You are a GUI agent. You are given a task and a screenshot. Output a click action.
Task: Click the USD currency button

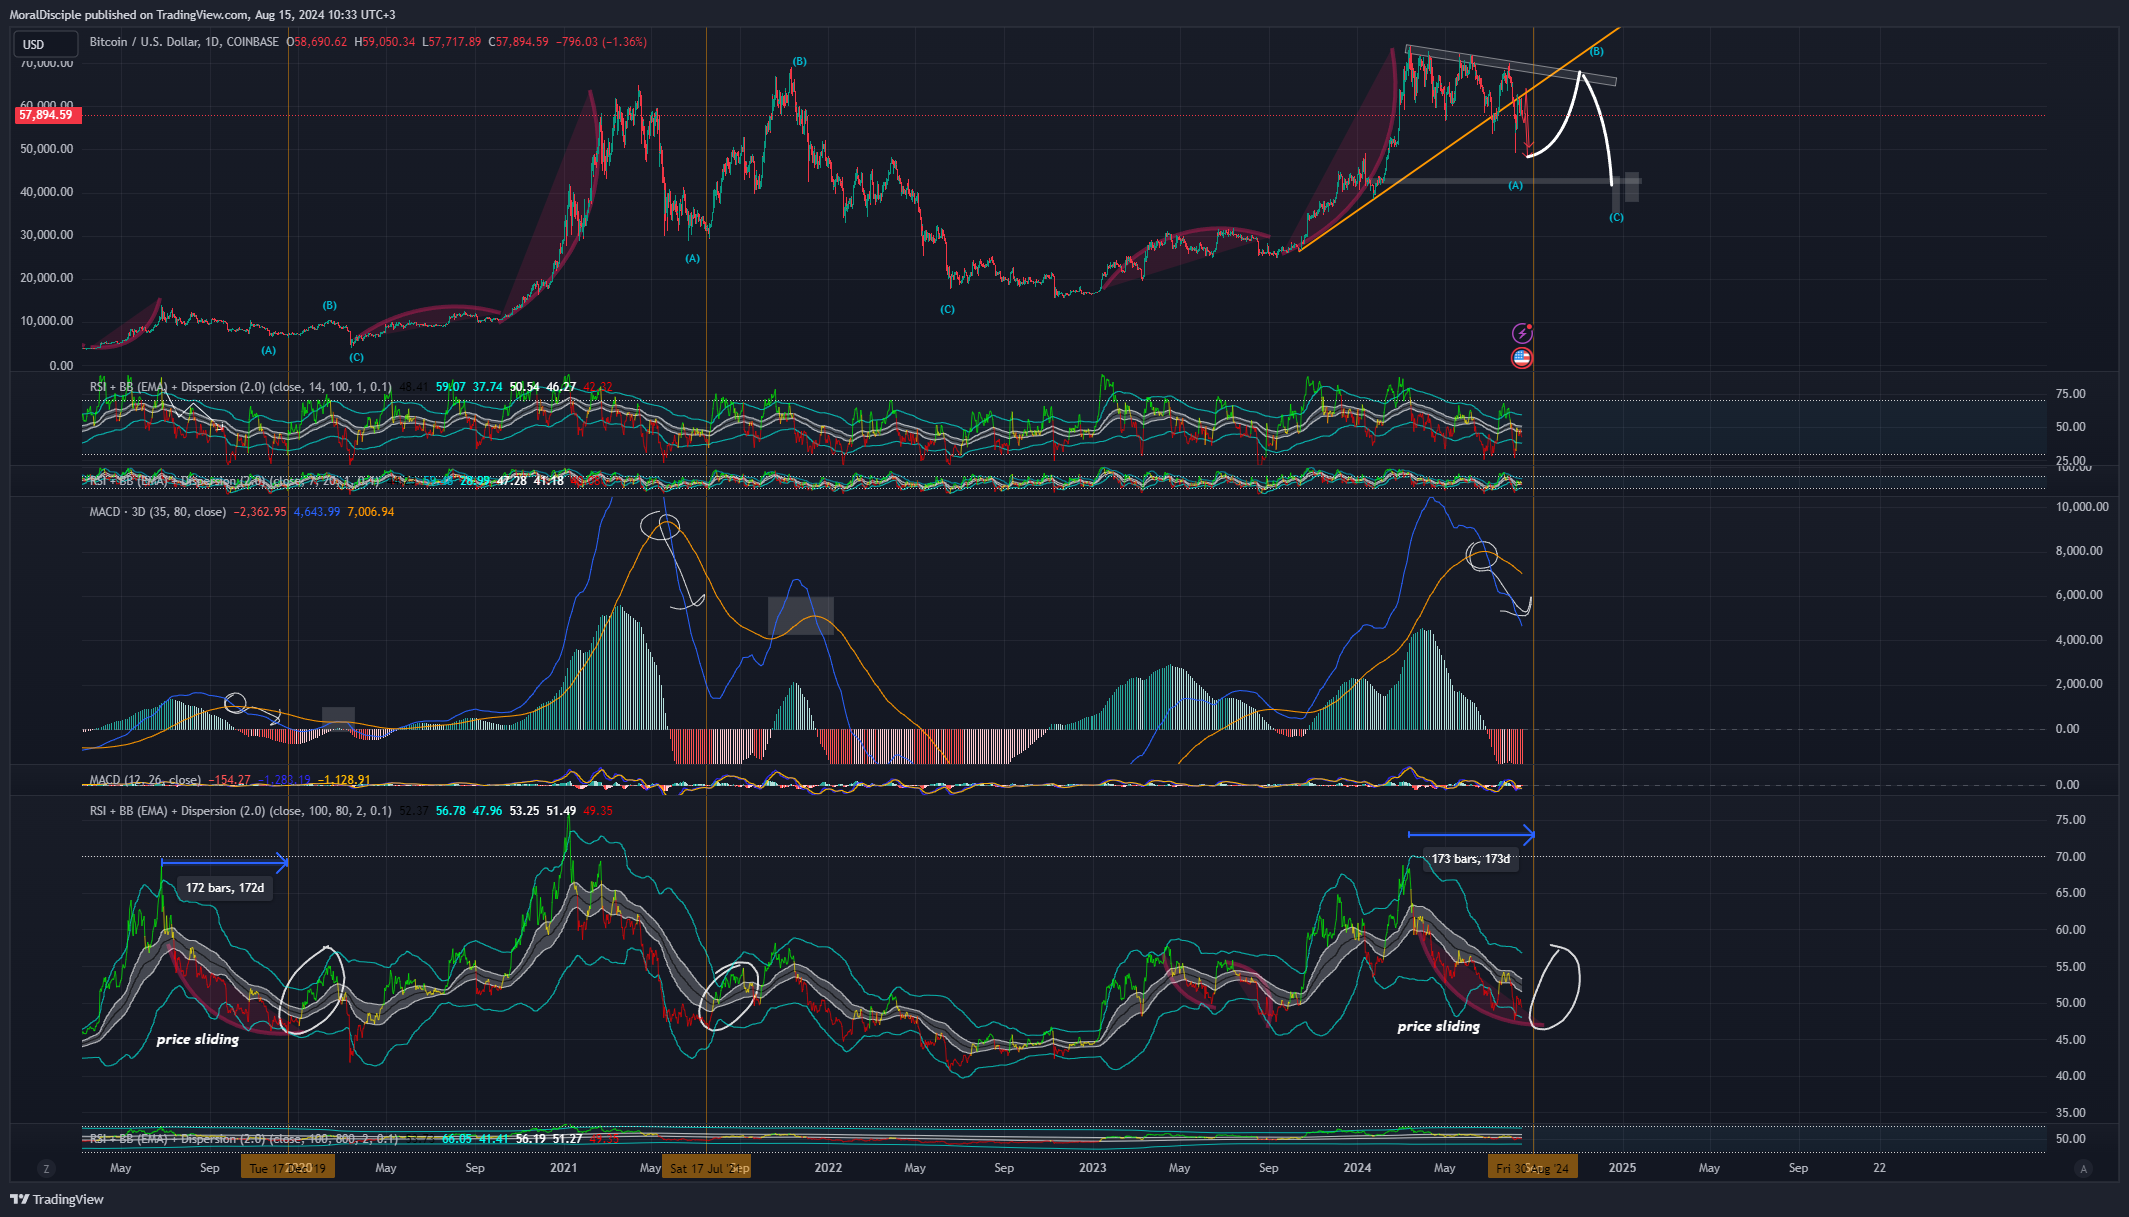coord(45,44)
